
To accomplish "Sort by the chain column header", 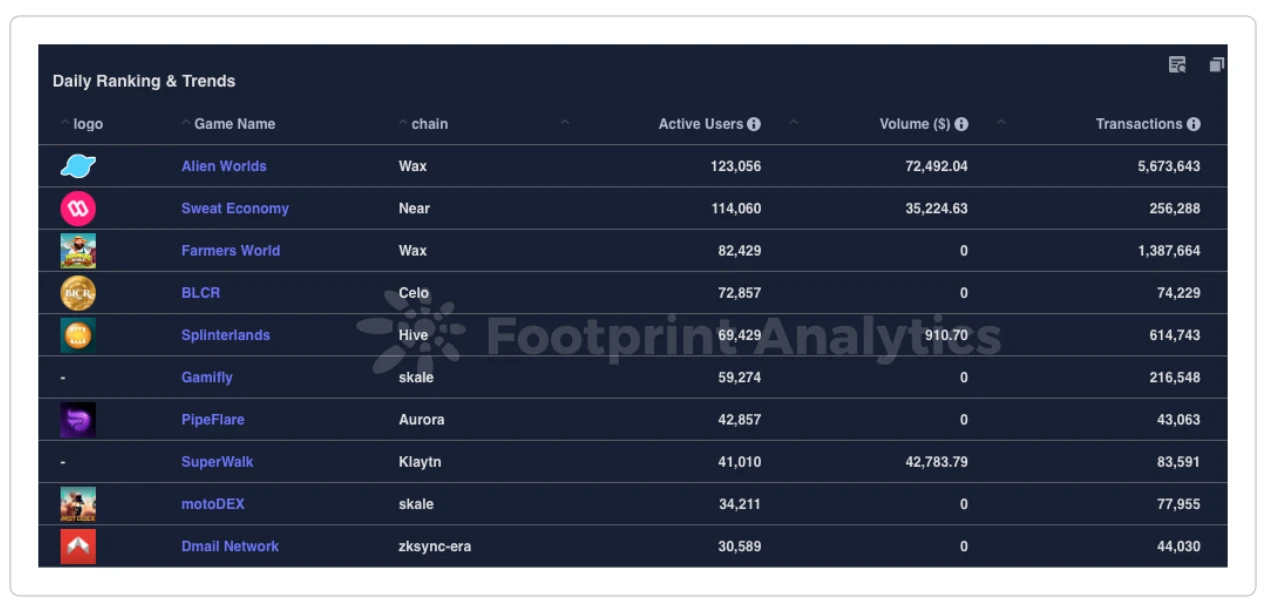I will 429,124.
